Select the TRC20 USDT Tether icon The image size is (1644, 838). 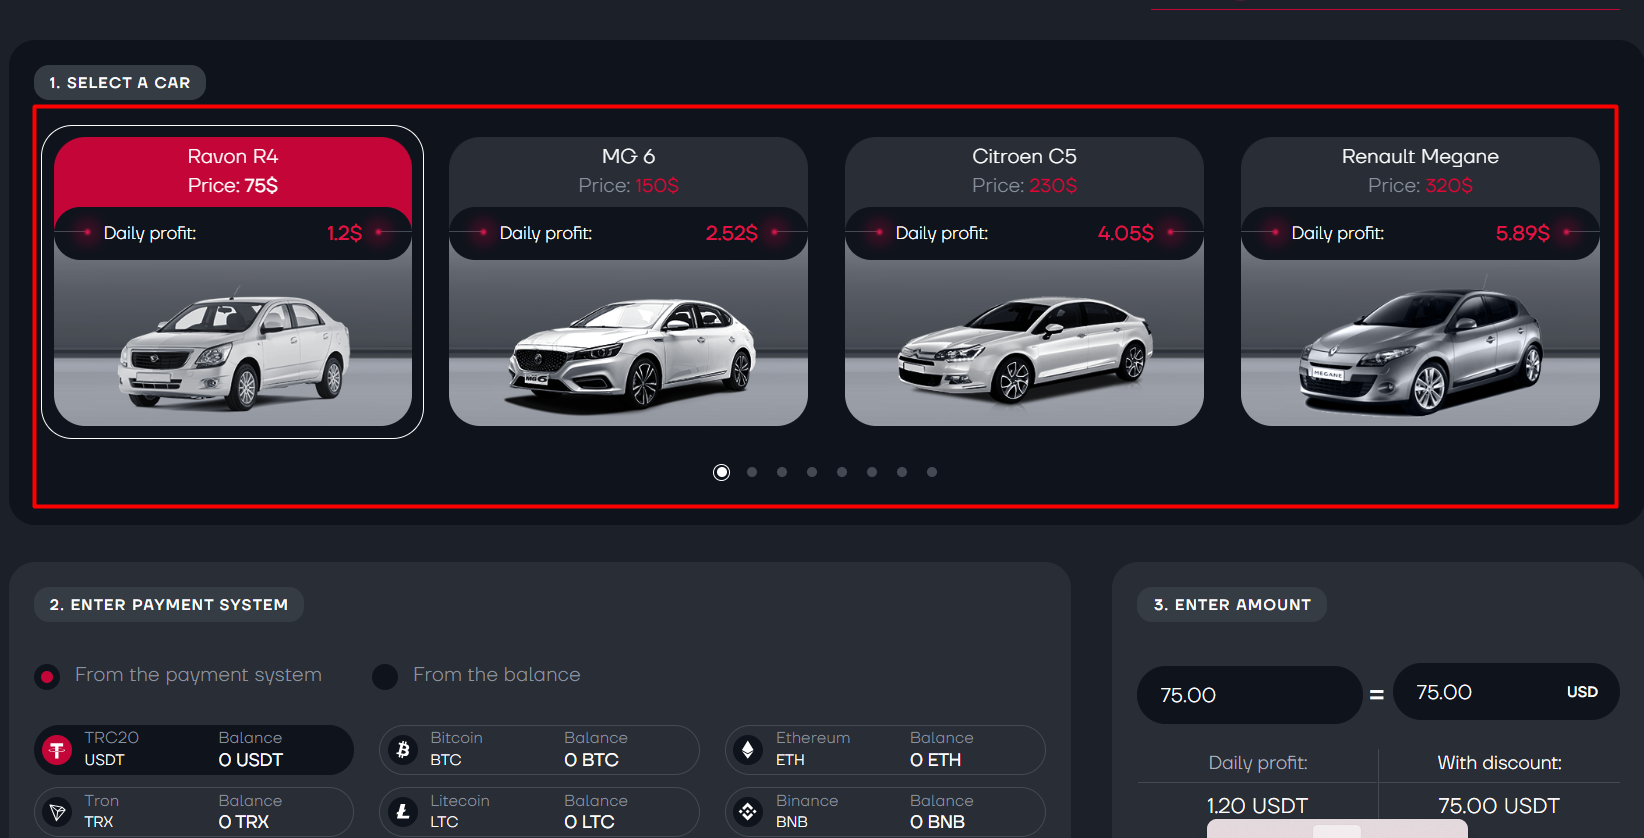pos(57,750)
